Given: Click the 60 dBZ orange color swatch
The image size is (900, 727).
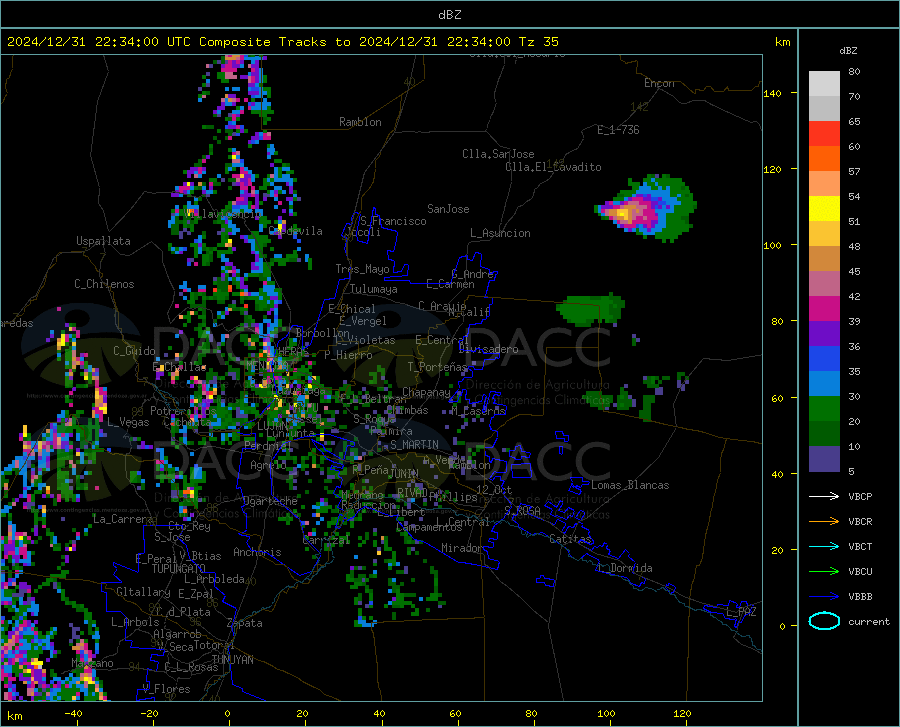Looking at the screenshot, I should [824, 159].
